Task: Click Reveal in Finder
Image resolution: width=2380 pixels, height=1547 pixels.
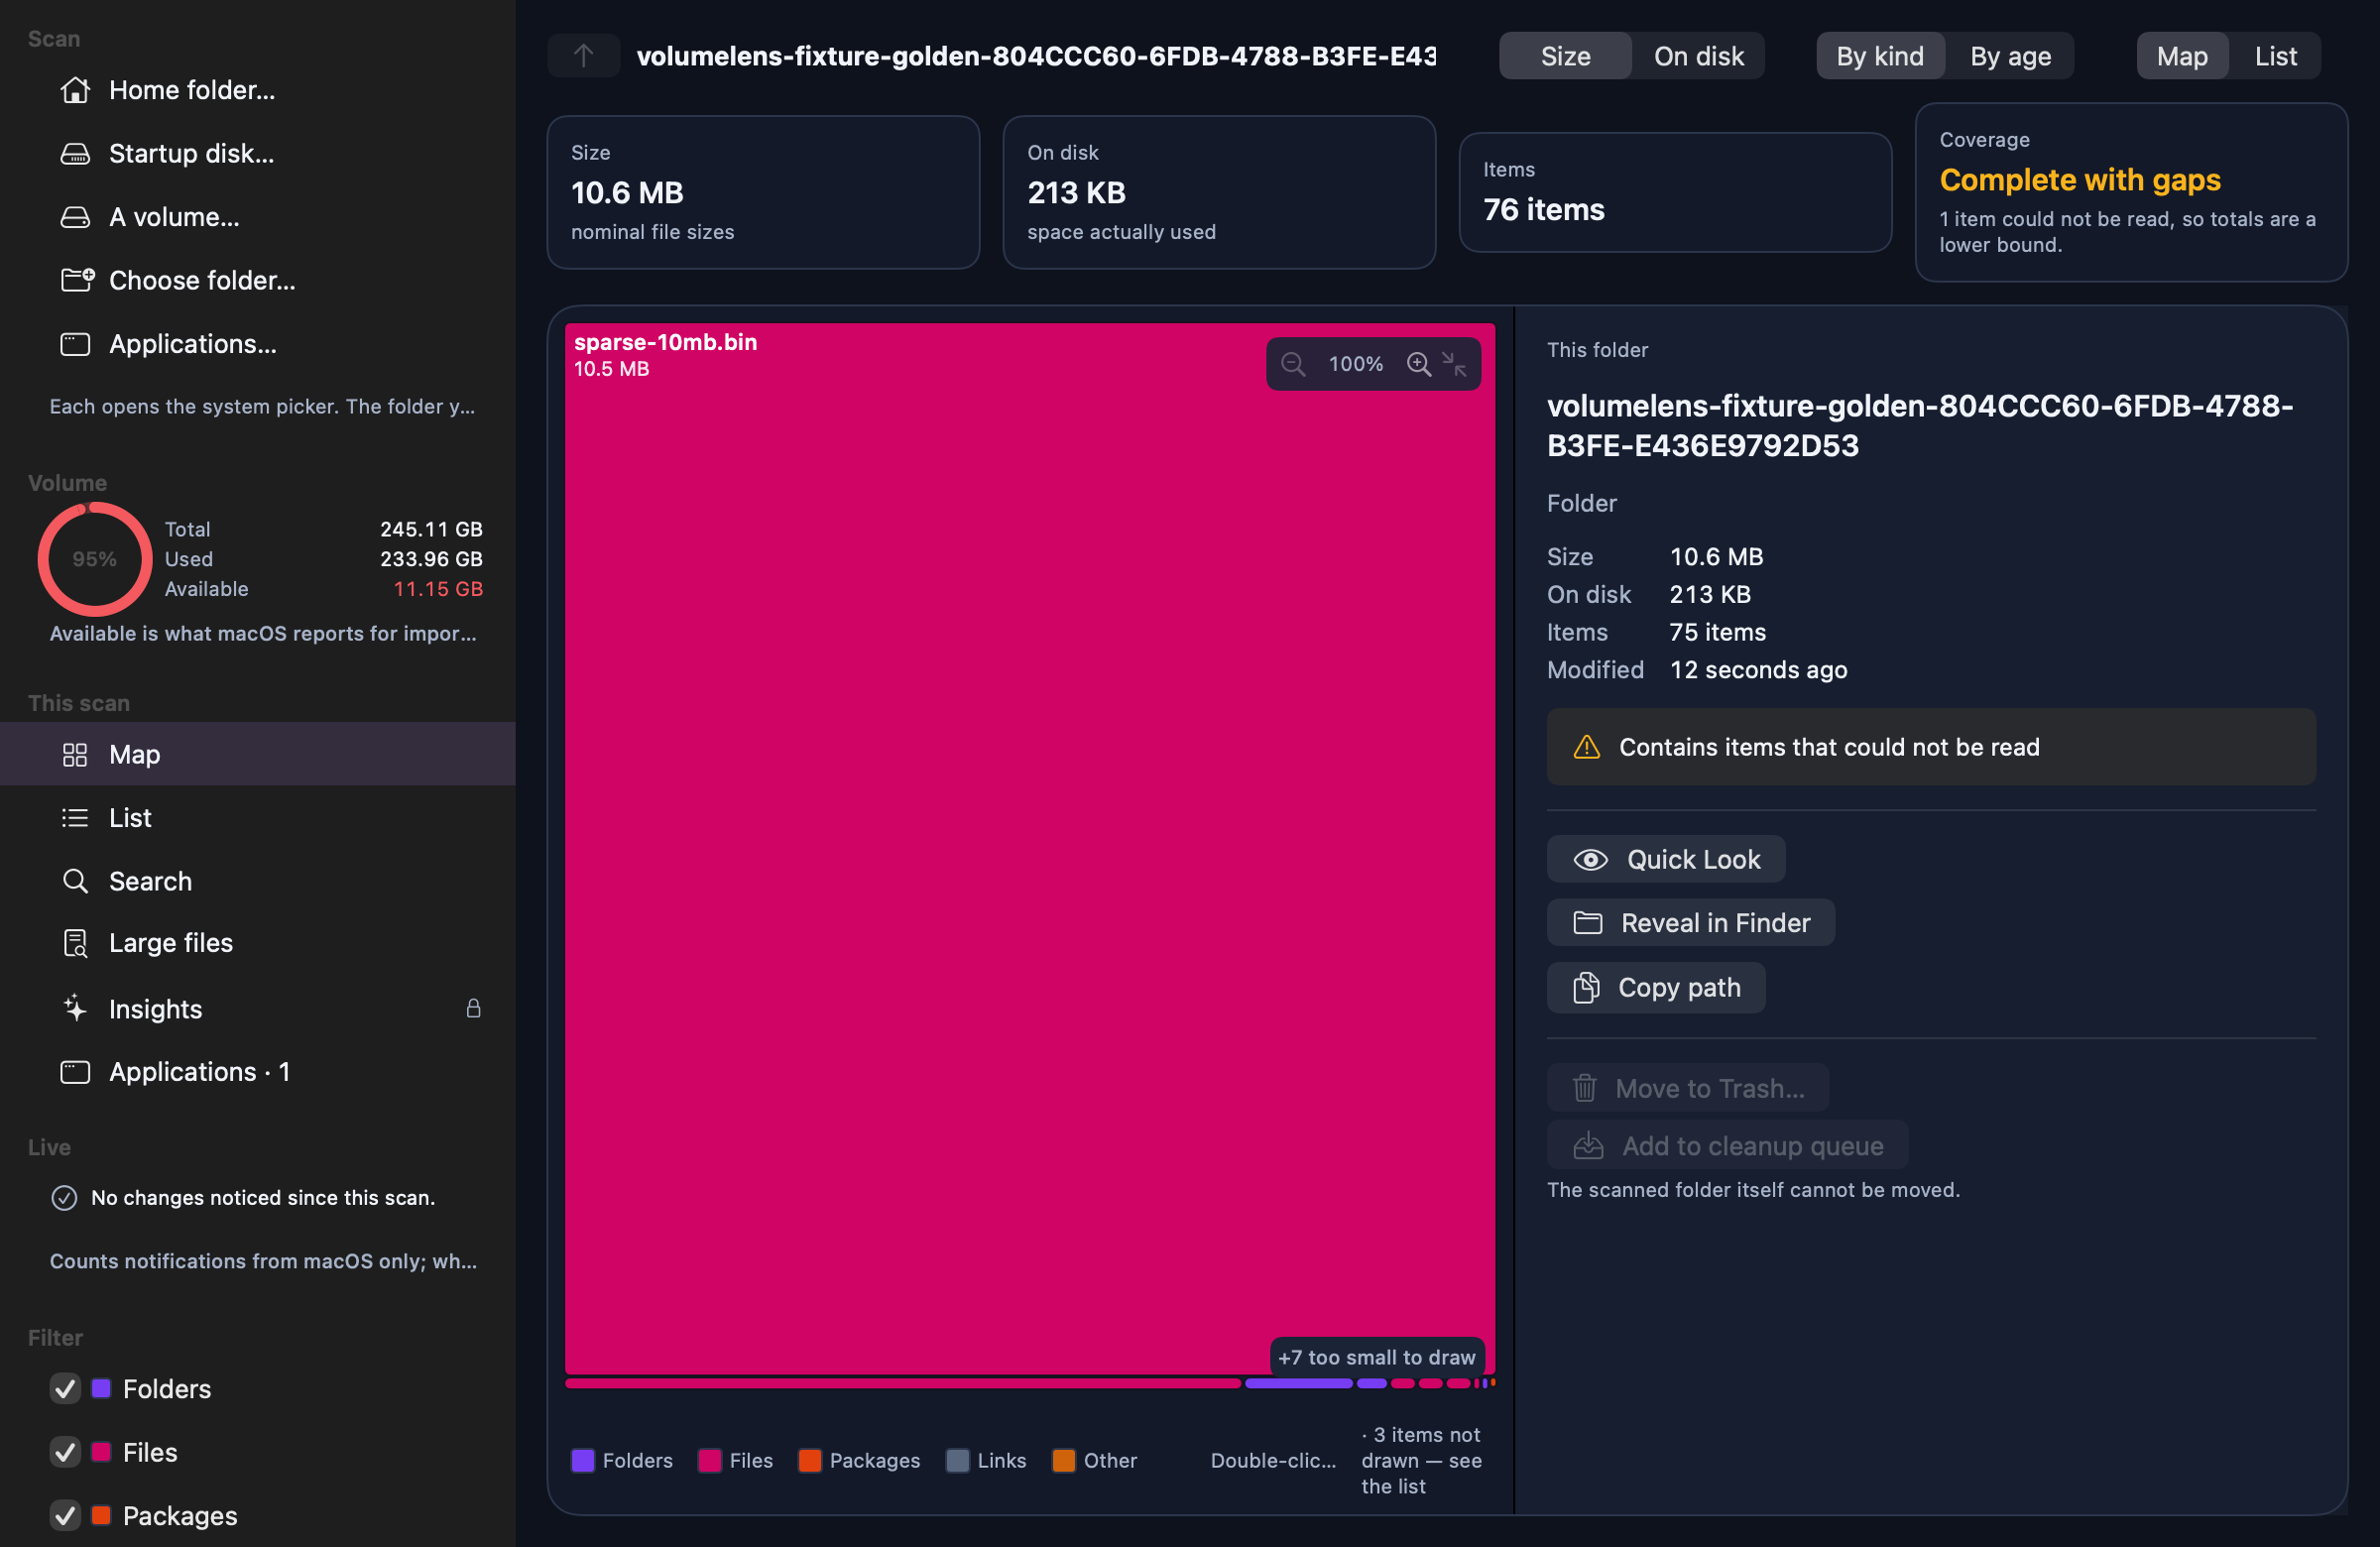Action: click(x=1691, y=923)
